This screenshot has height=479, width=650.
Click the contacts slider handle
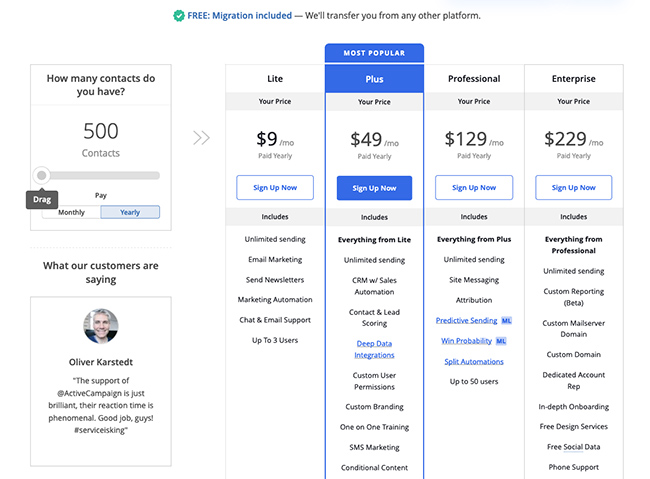coord(42,175)
